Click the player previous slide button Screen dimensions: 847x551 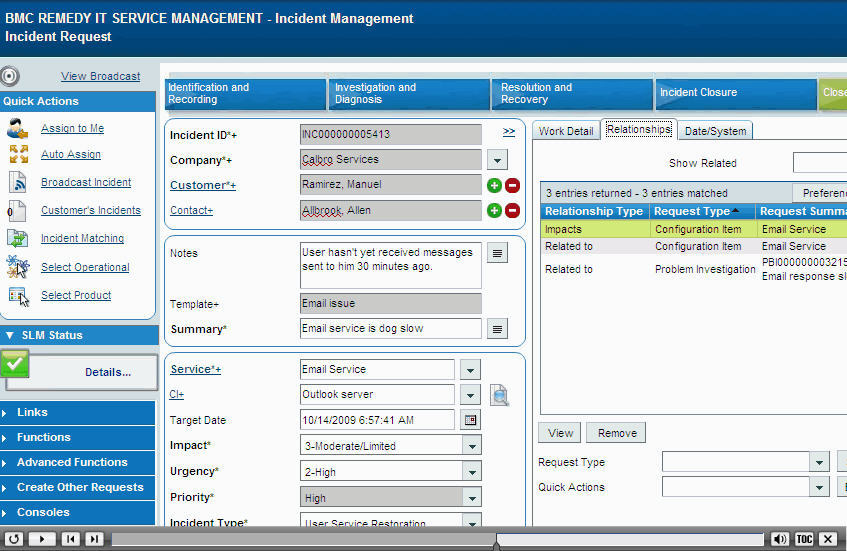[x=70, y=539]
